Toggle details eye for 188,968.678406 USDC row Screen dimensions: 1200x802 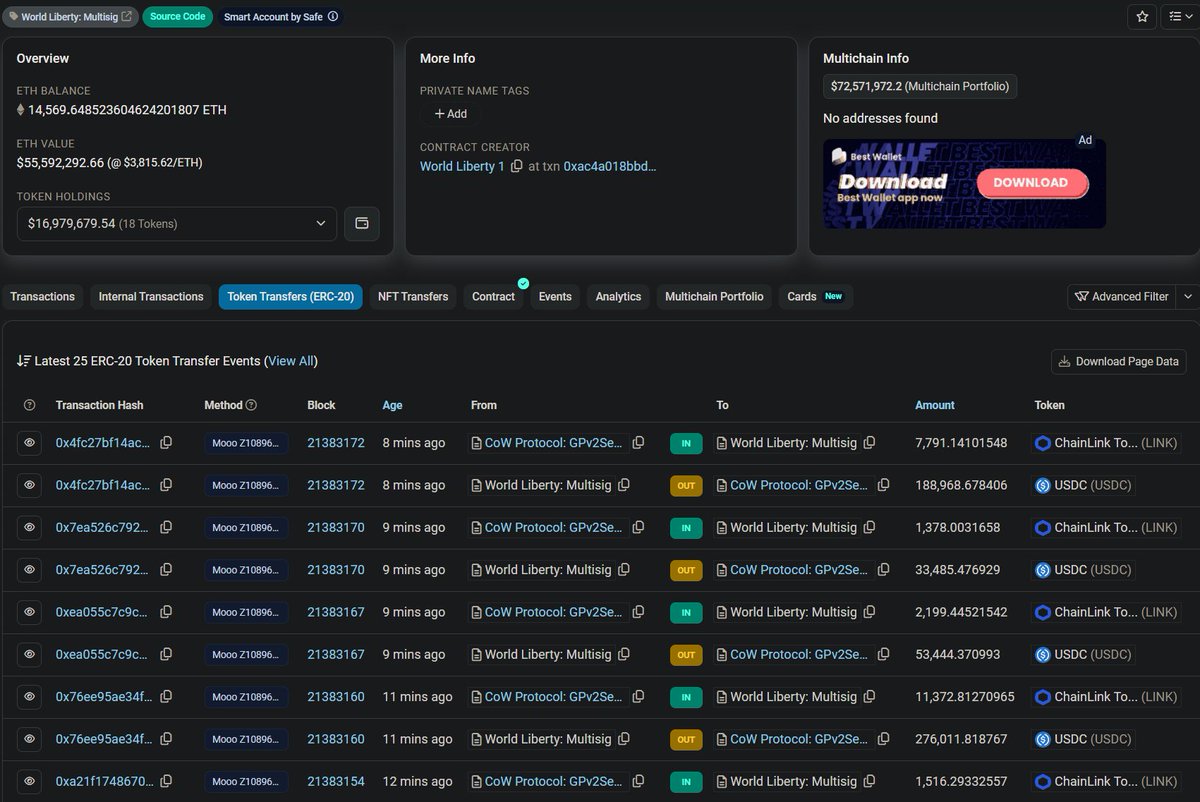coord(30,485)
